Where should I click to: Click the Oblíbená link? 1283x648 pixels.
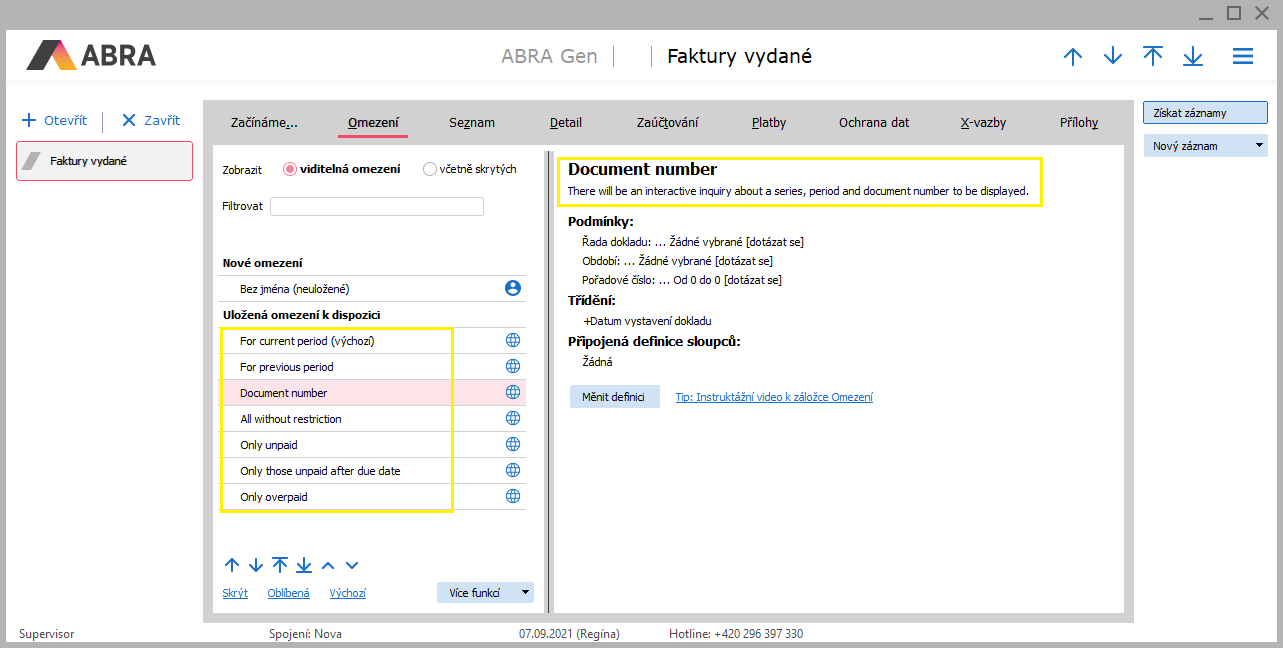coord(288,593)
